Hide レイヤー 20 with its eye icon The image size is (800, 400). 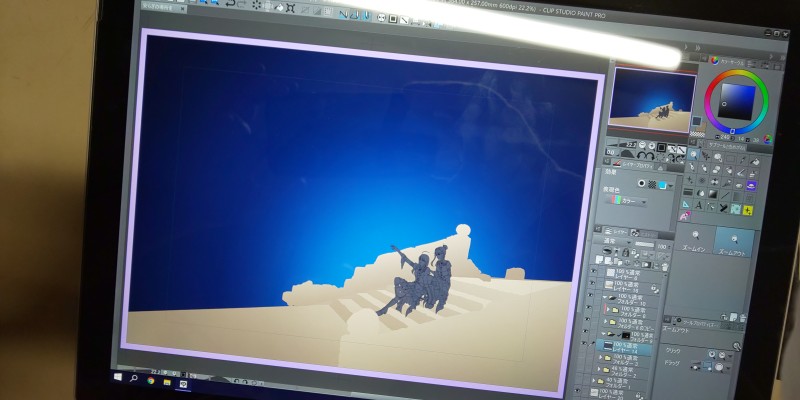click(579, 390)
